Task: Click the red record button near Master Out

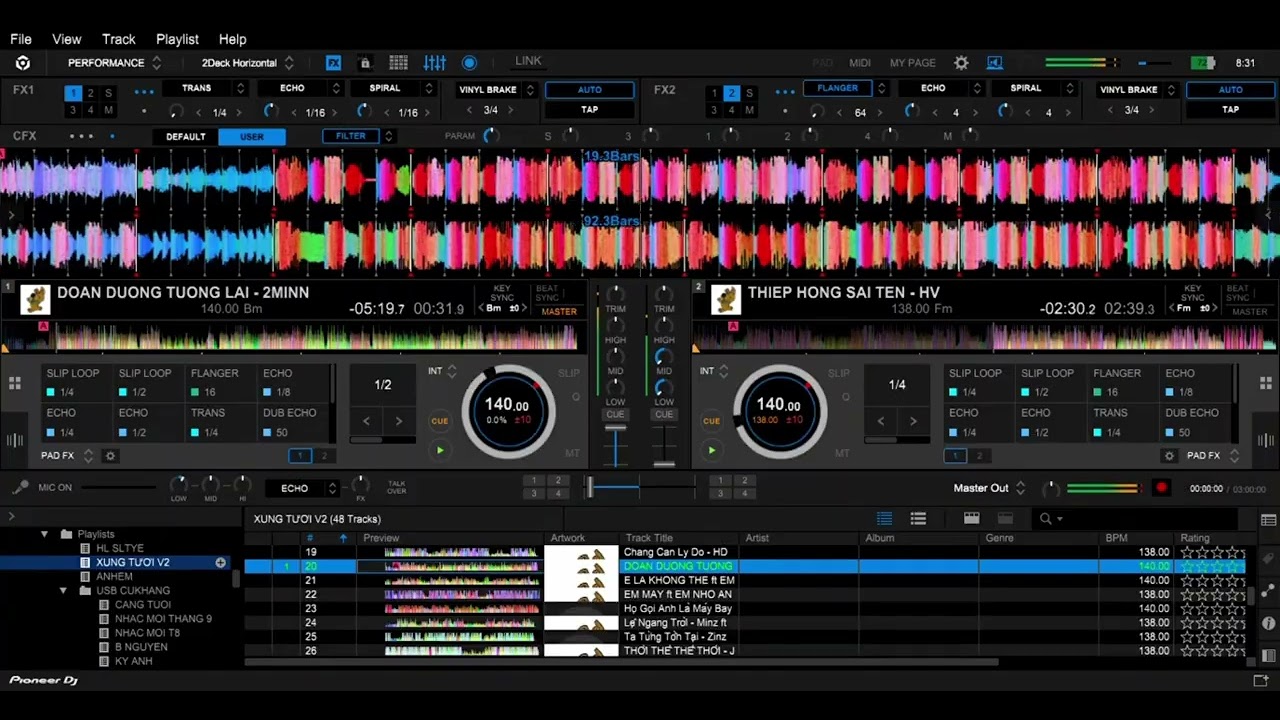Action: click(x=1161, y=488)
